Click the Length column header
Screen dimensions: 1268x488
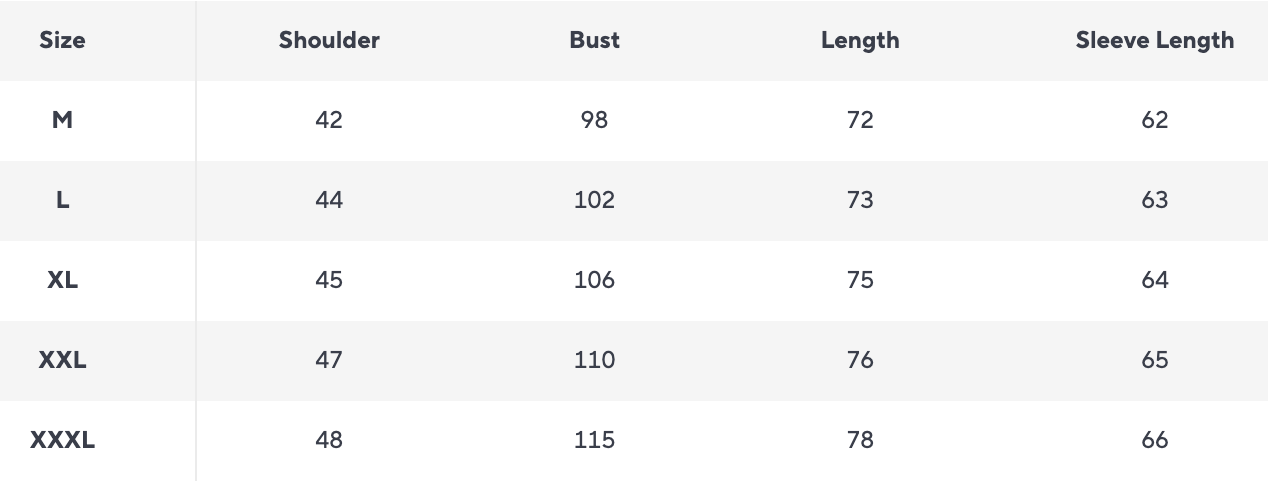tap(860, 41)
